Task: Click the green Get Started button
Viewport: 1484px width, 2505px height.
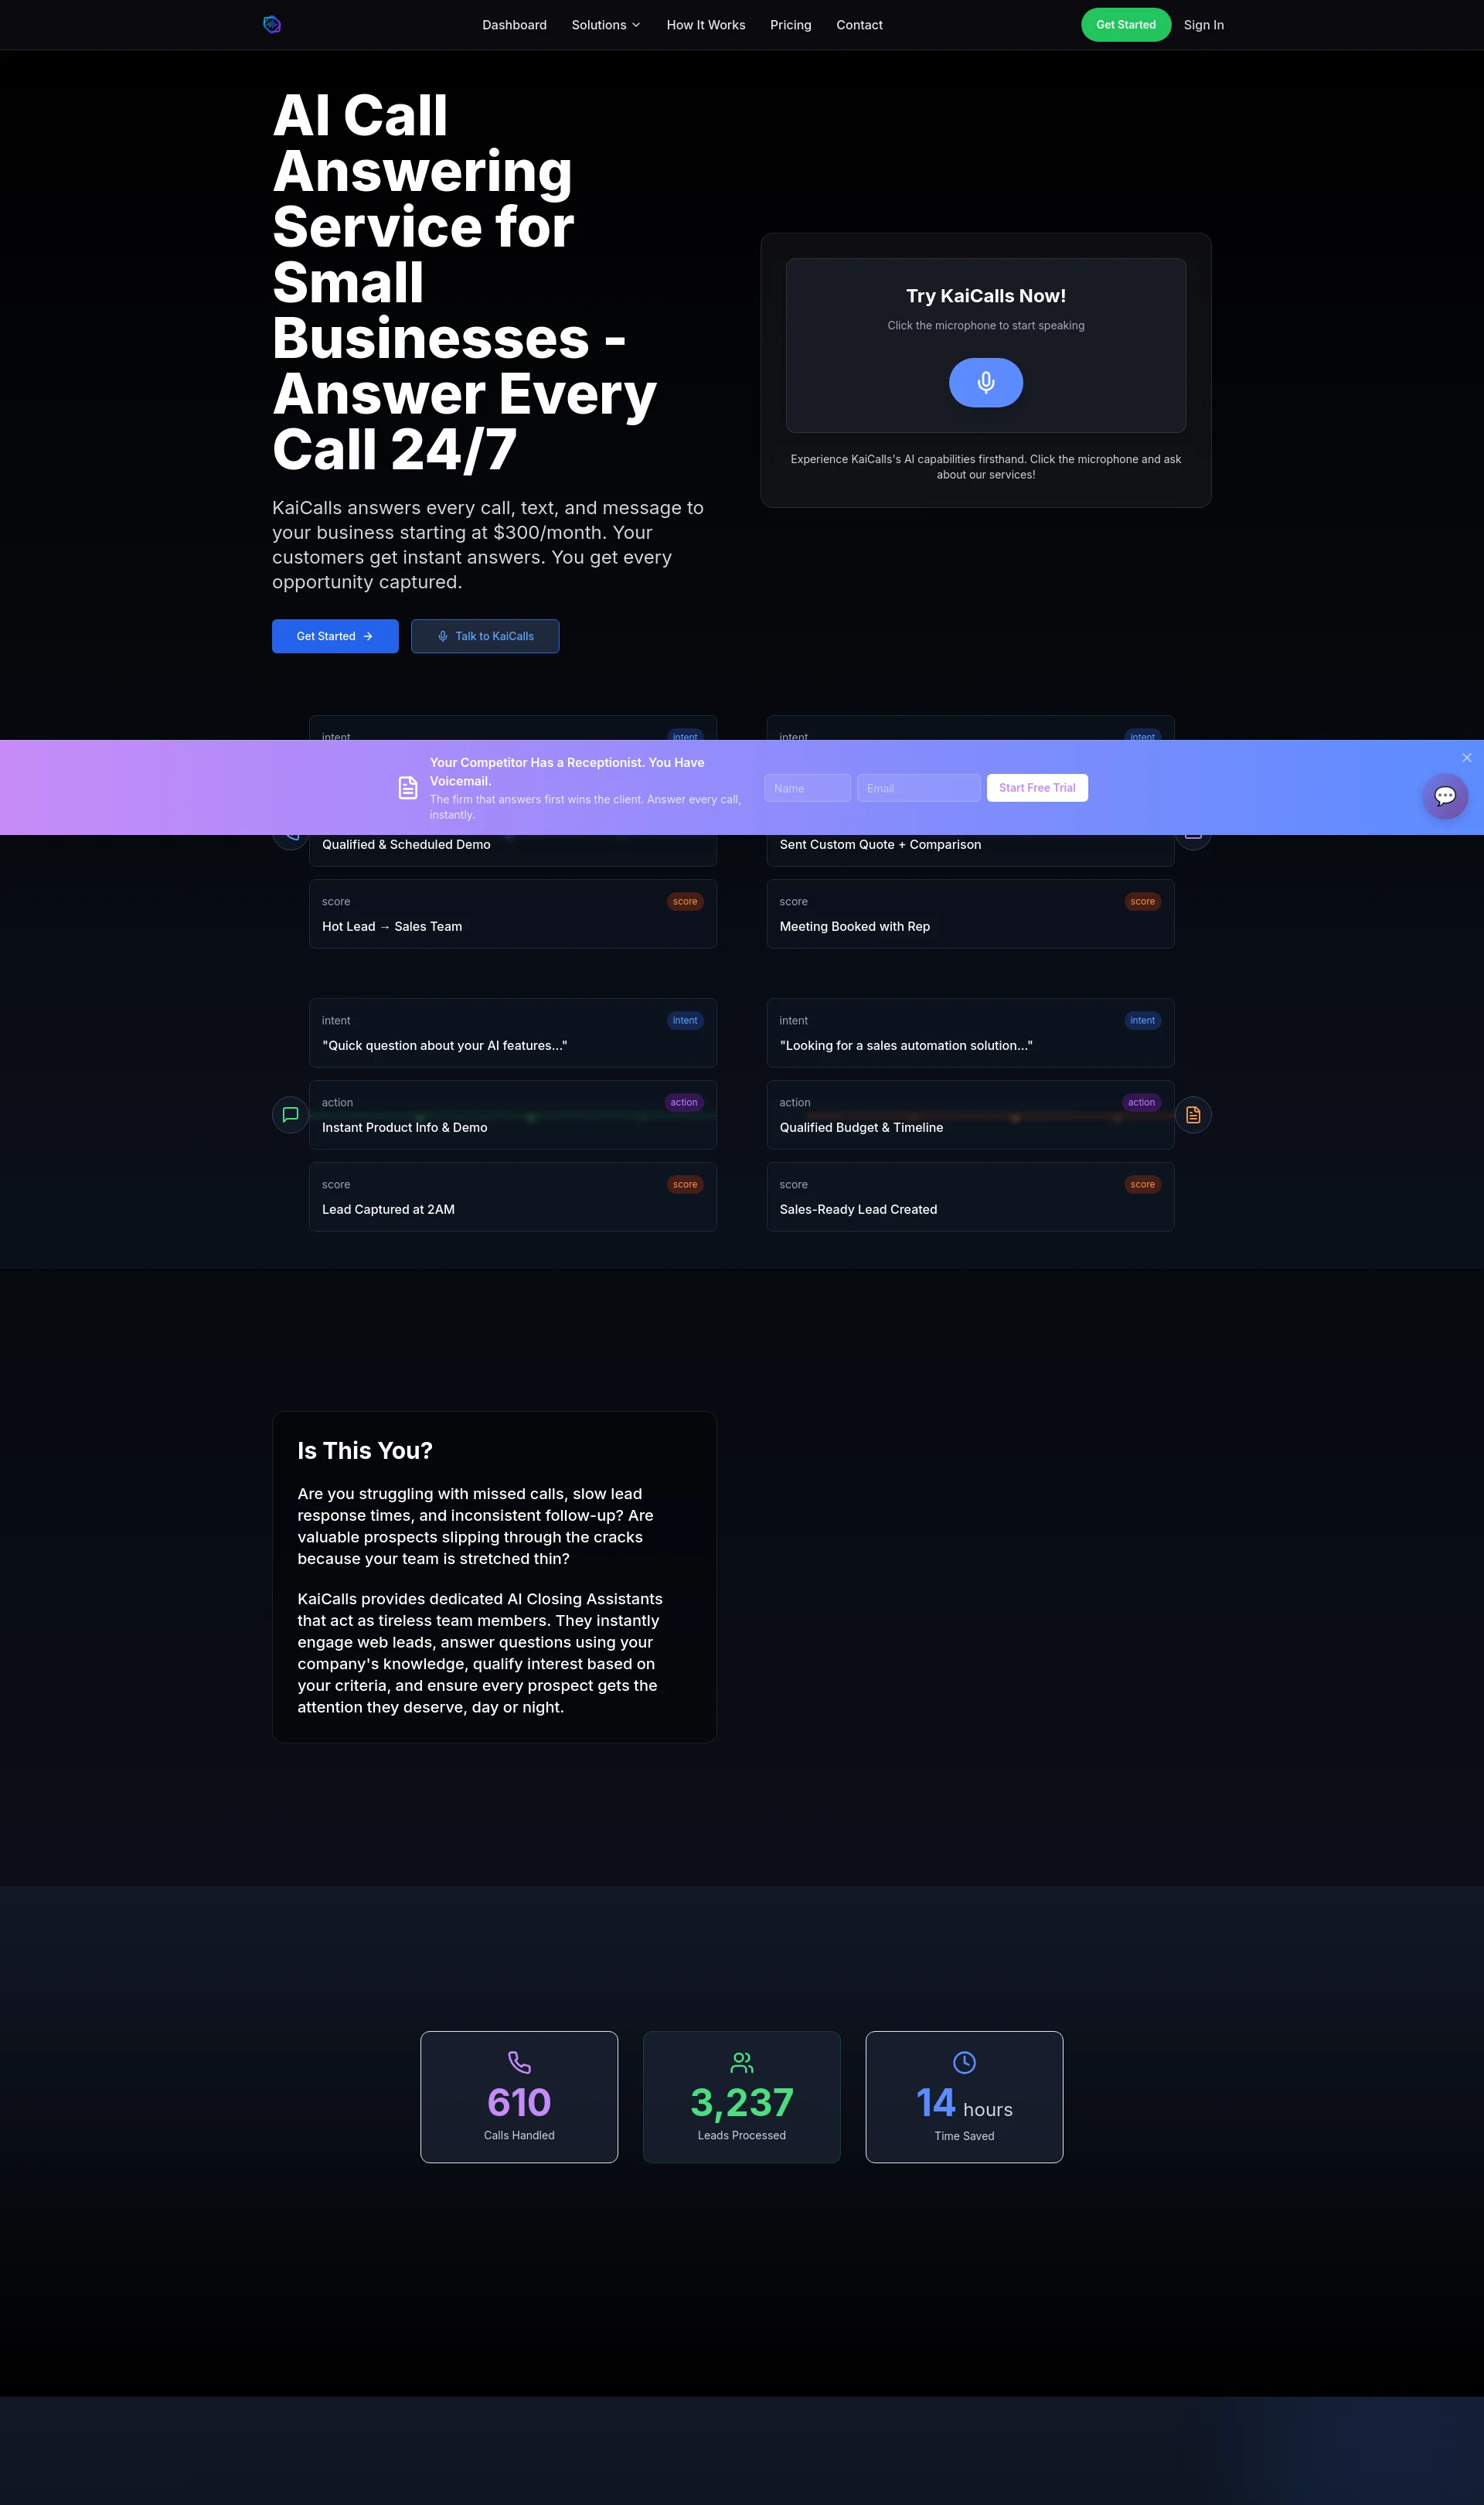Action: click(x=1125, y=25)
